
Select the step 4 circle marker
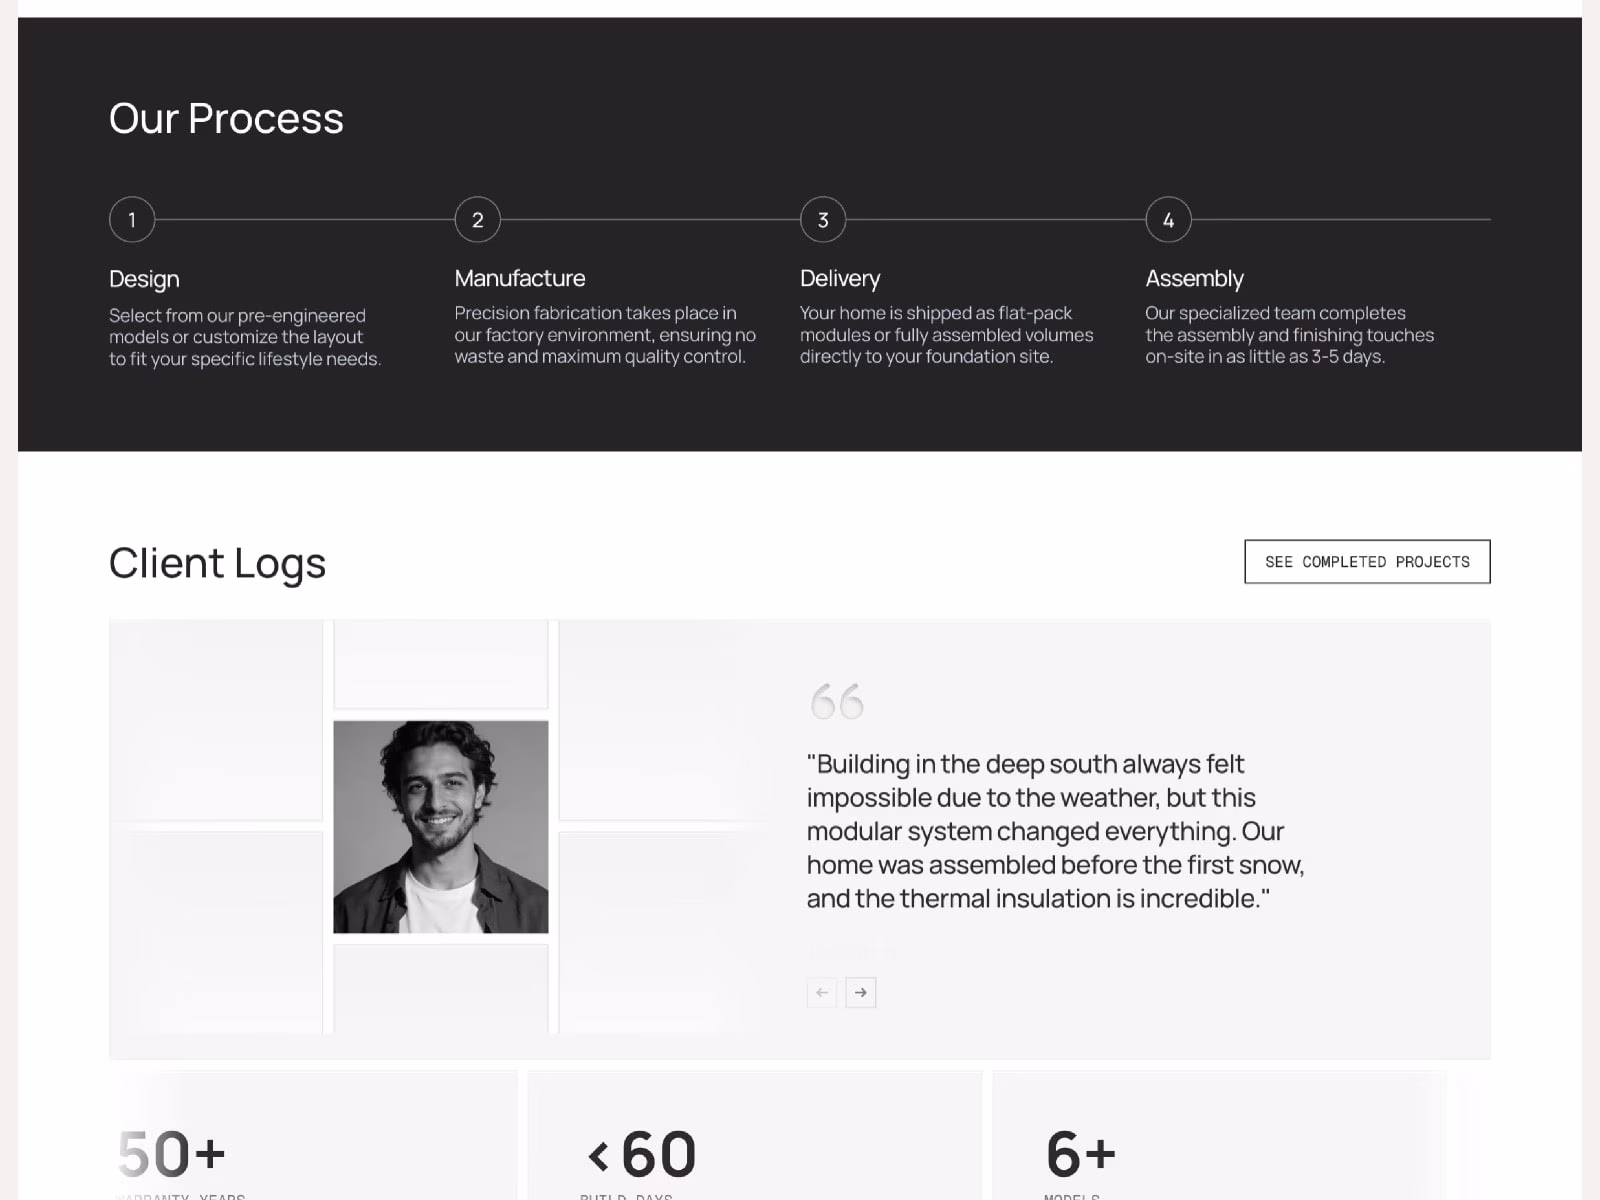coord(1168,220)
